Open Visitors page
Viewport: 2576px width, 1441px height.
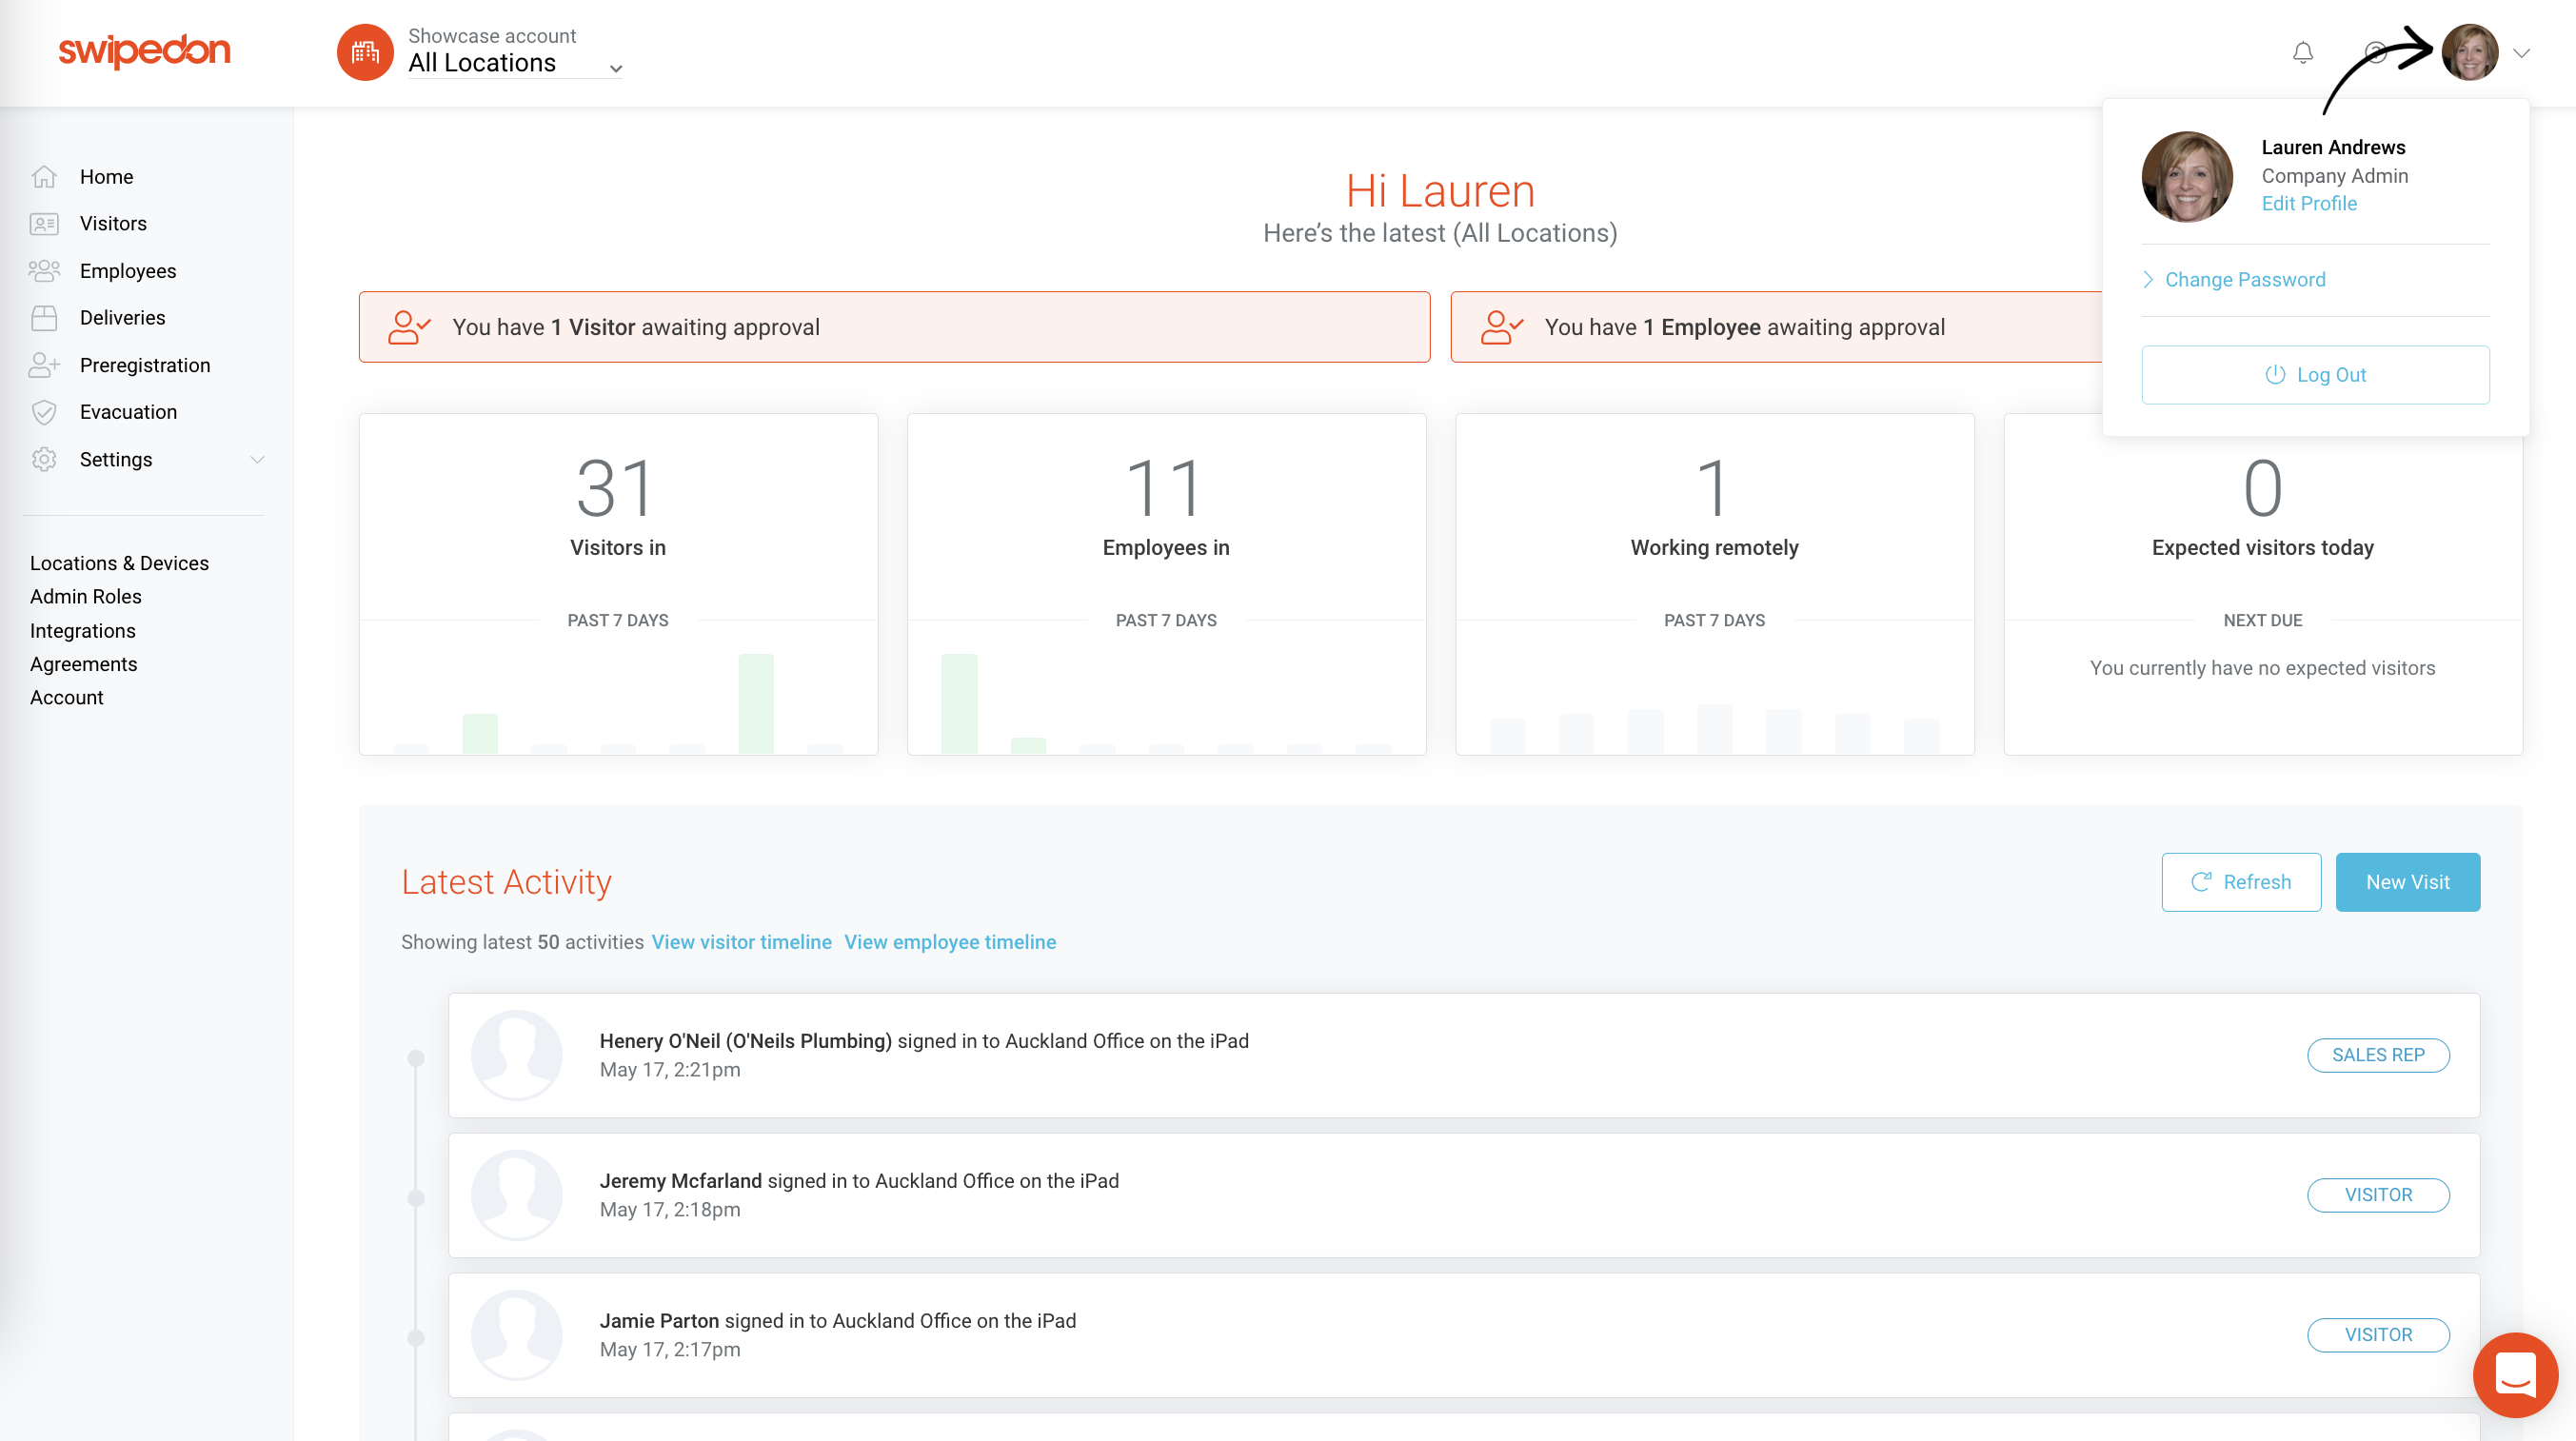click(113, 224)
